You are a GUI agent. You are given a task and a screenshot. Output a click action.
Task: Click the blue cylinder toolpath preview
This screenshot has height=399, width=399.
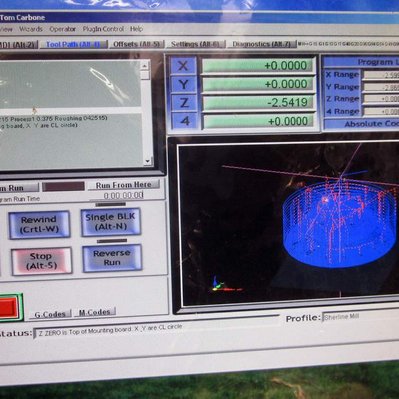(x=340, y=224)
